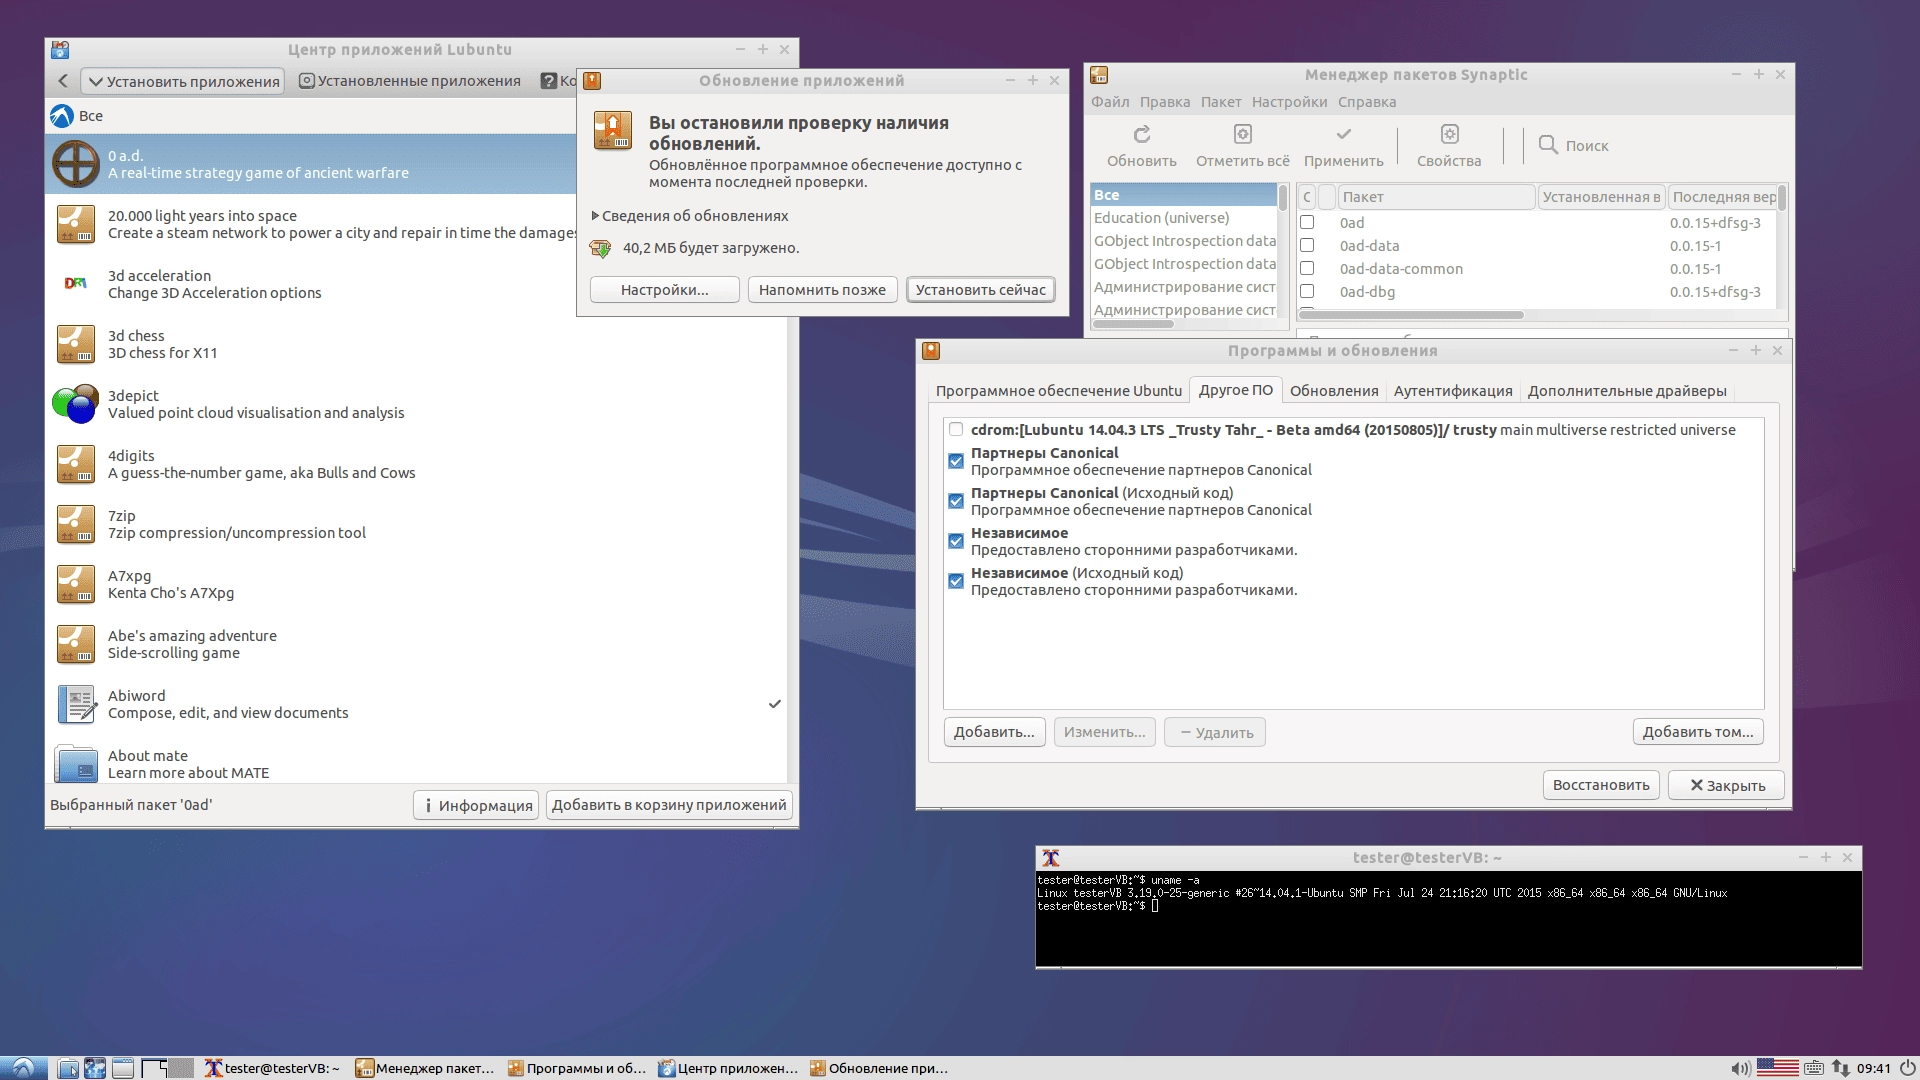Click the Восстановить button
Viewport: 1920px width, 1080px height.
click(1601, 785)
